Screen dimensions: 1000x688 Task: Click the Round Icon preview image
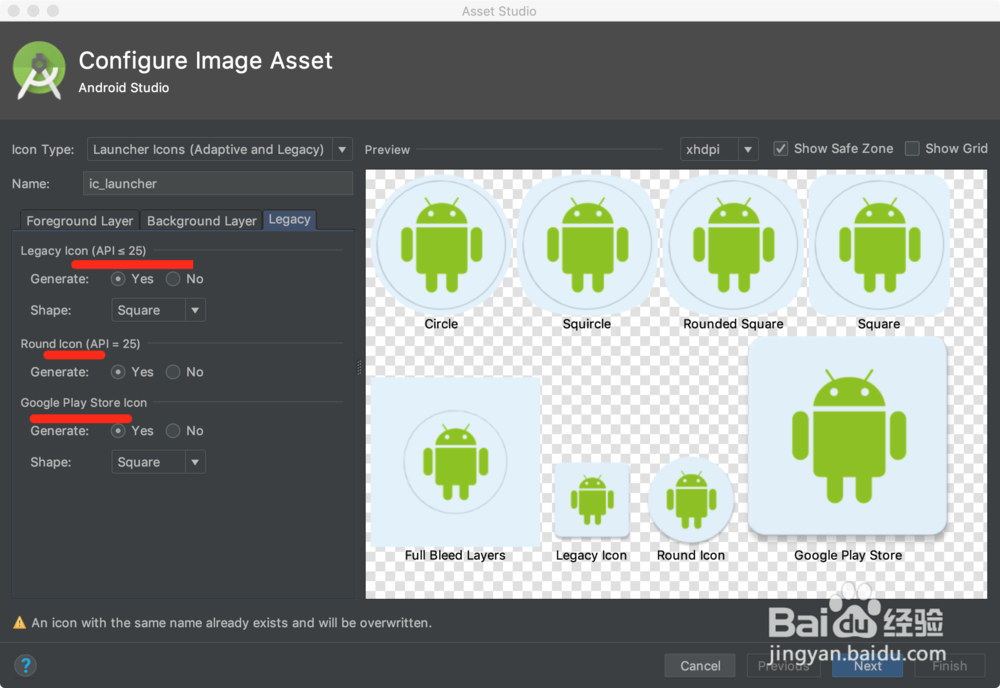click(x=691, y=500)
